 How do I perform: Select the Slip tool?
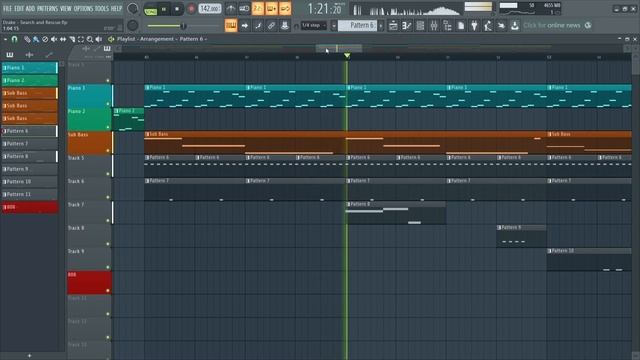63,39
